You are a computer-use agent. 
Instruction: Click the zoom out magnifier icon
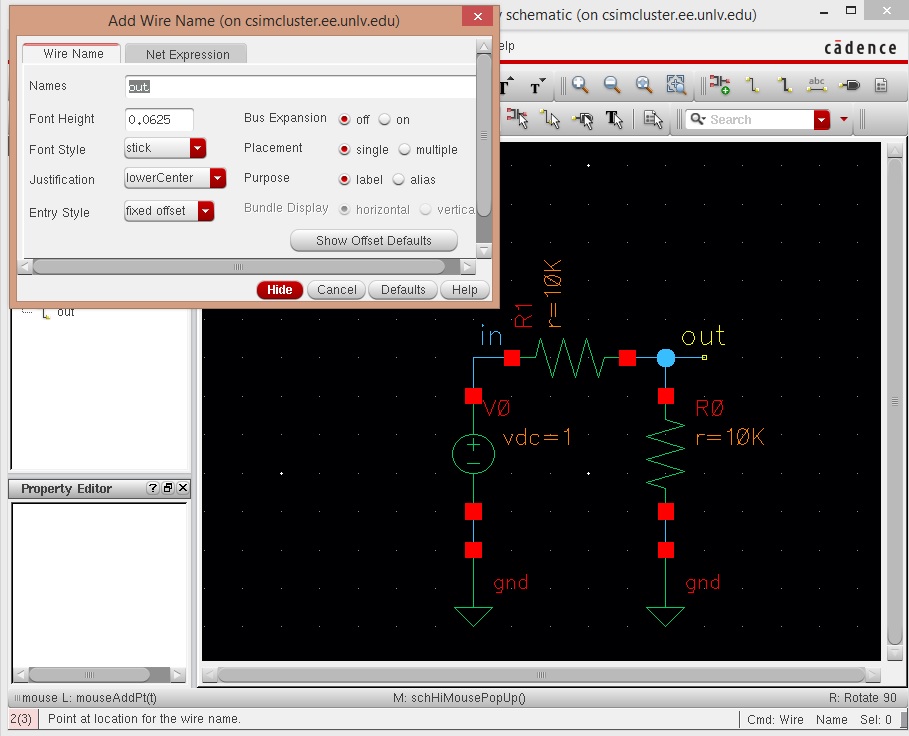coord(612,85)
